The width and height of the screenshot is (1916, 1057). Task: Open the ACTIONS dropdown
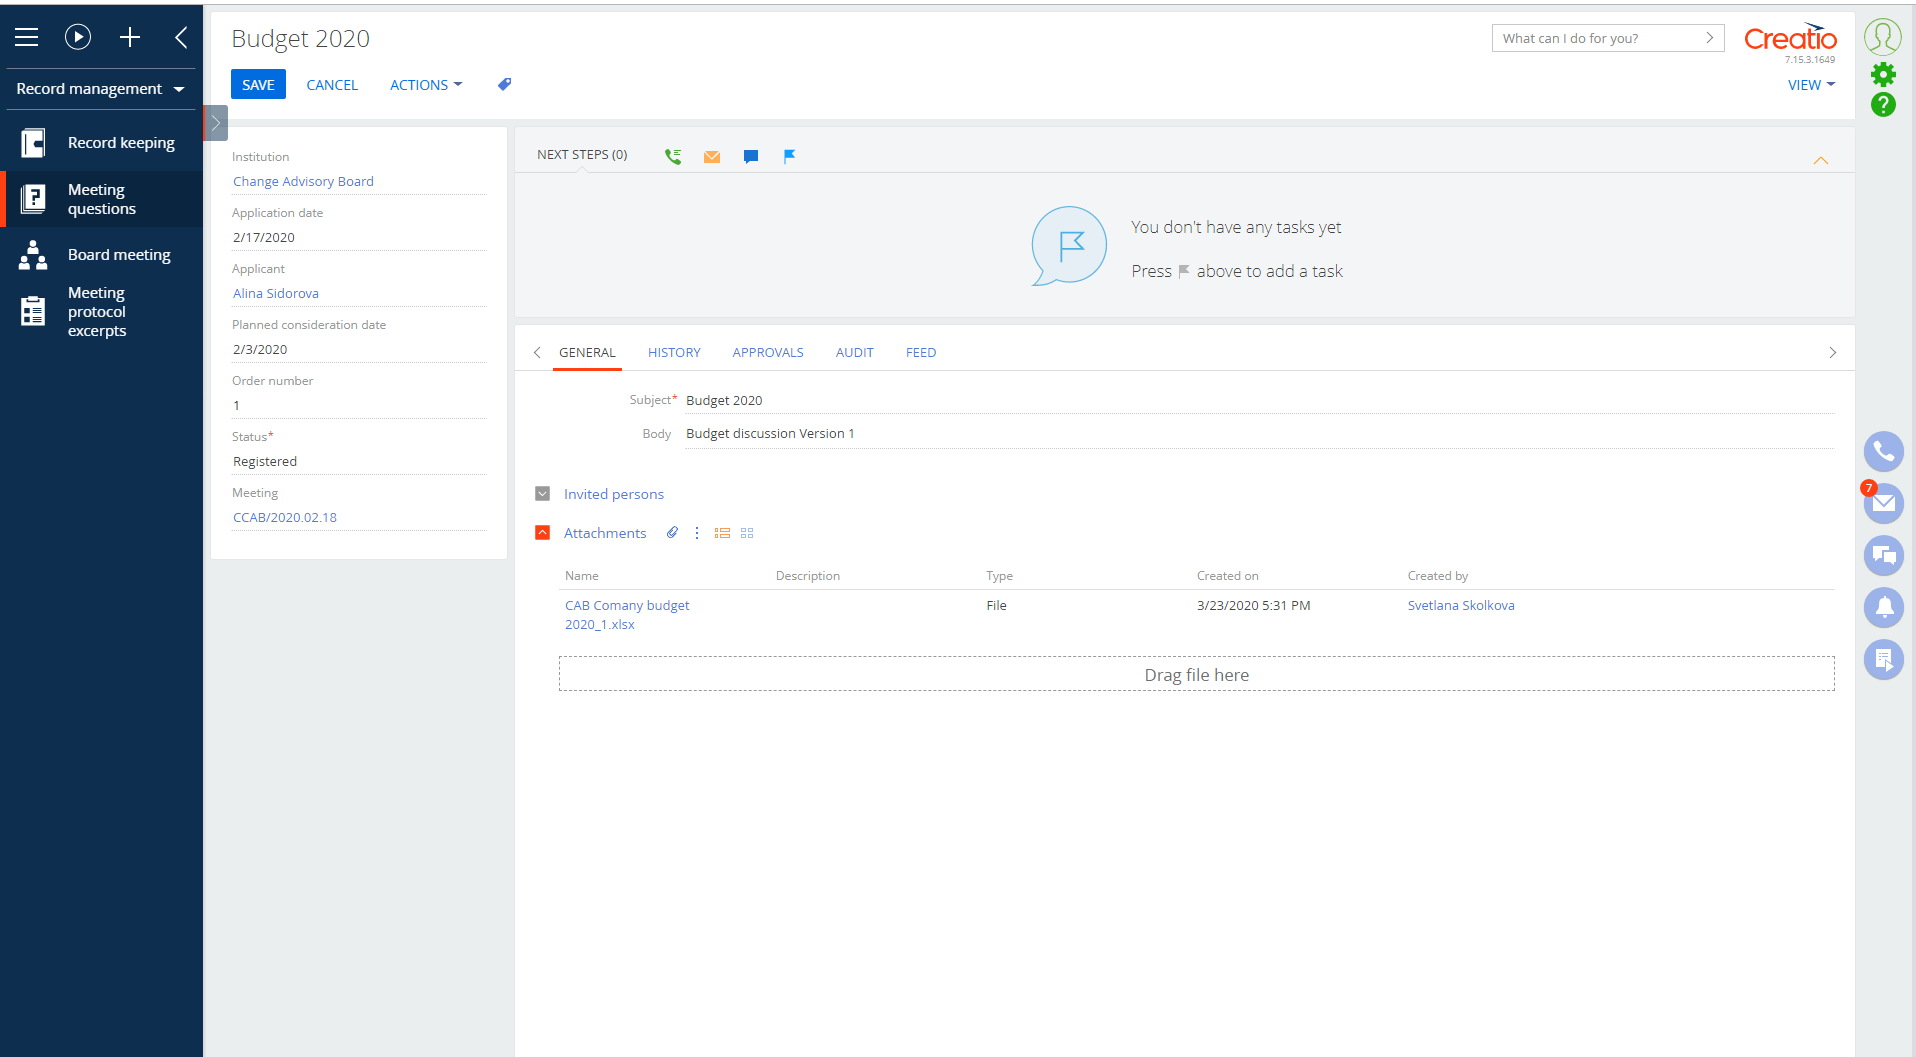pos(425,84)
